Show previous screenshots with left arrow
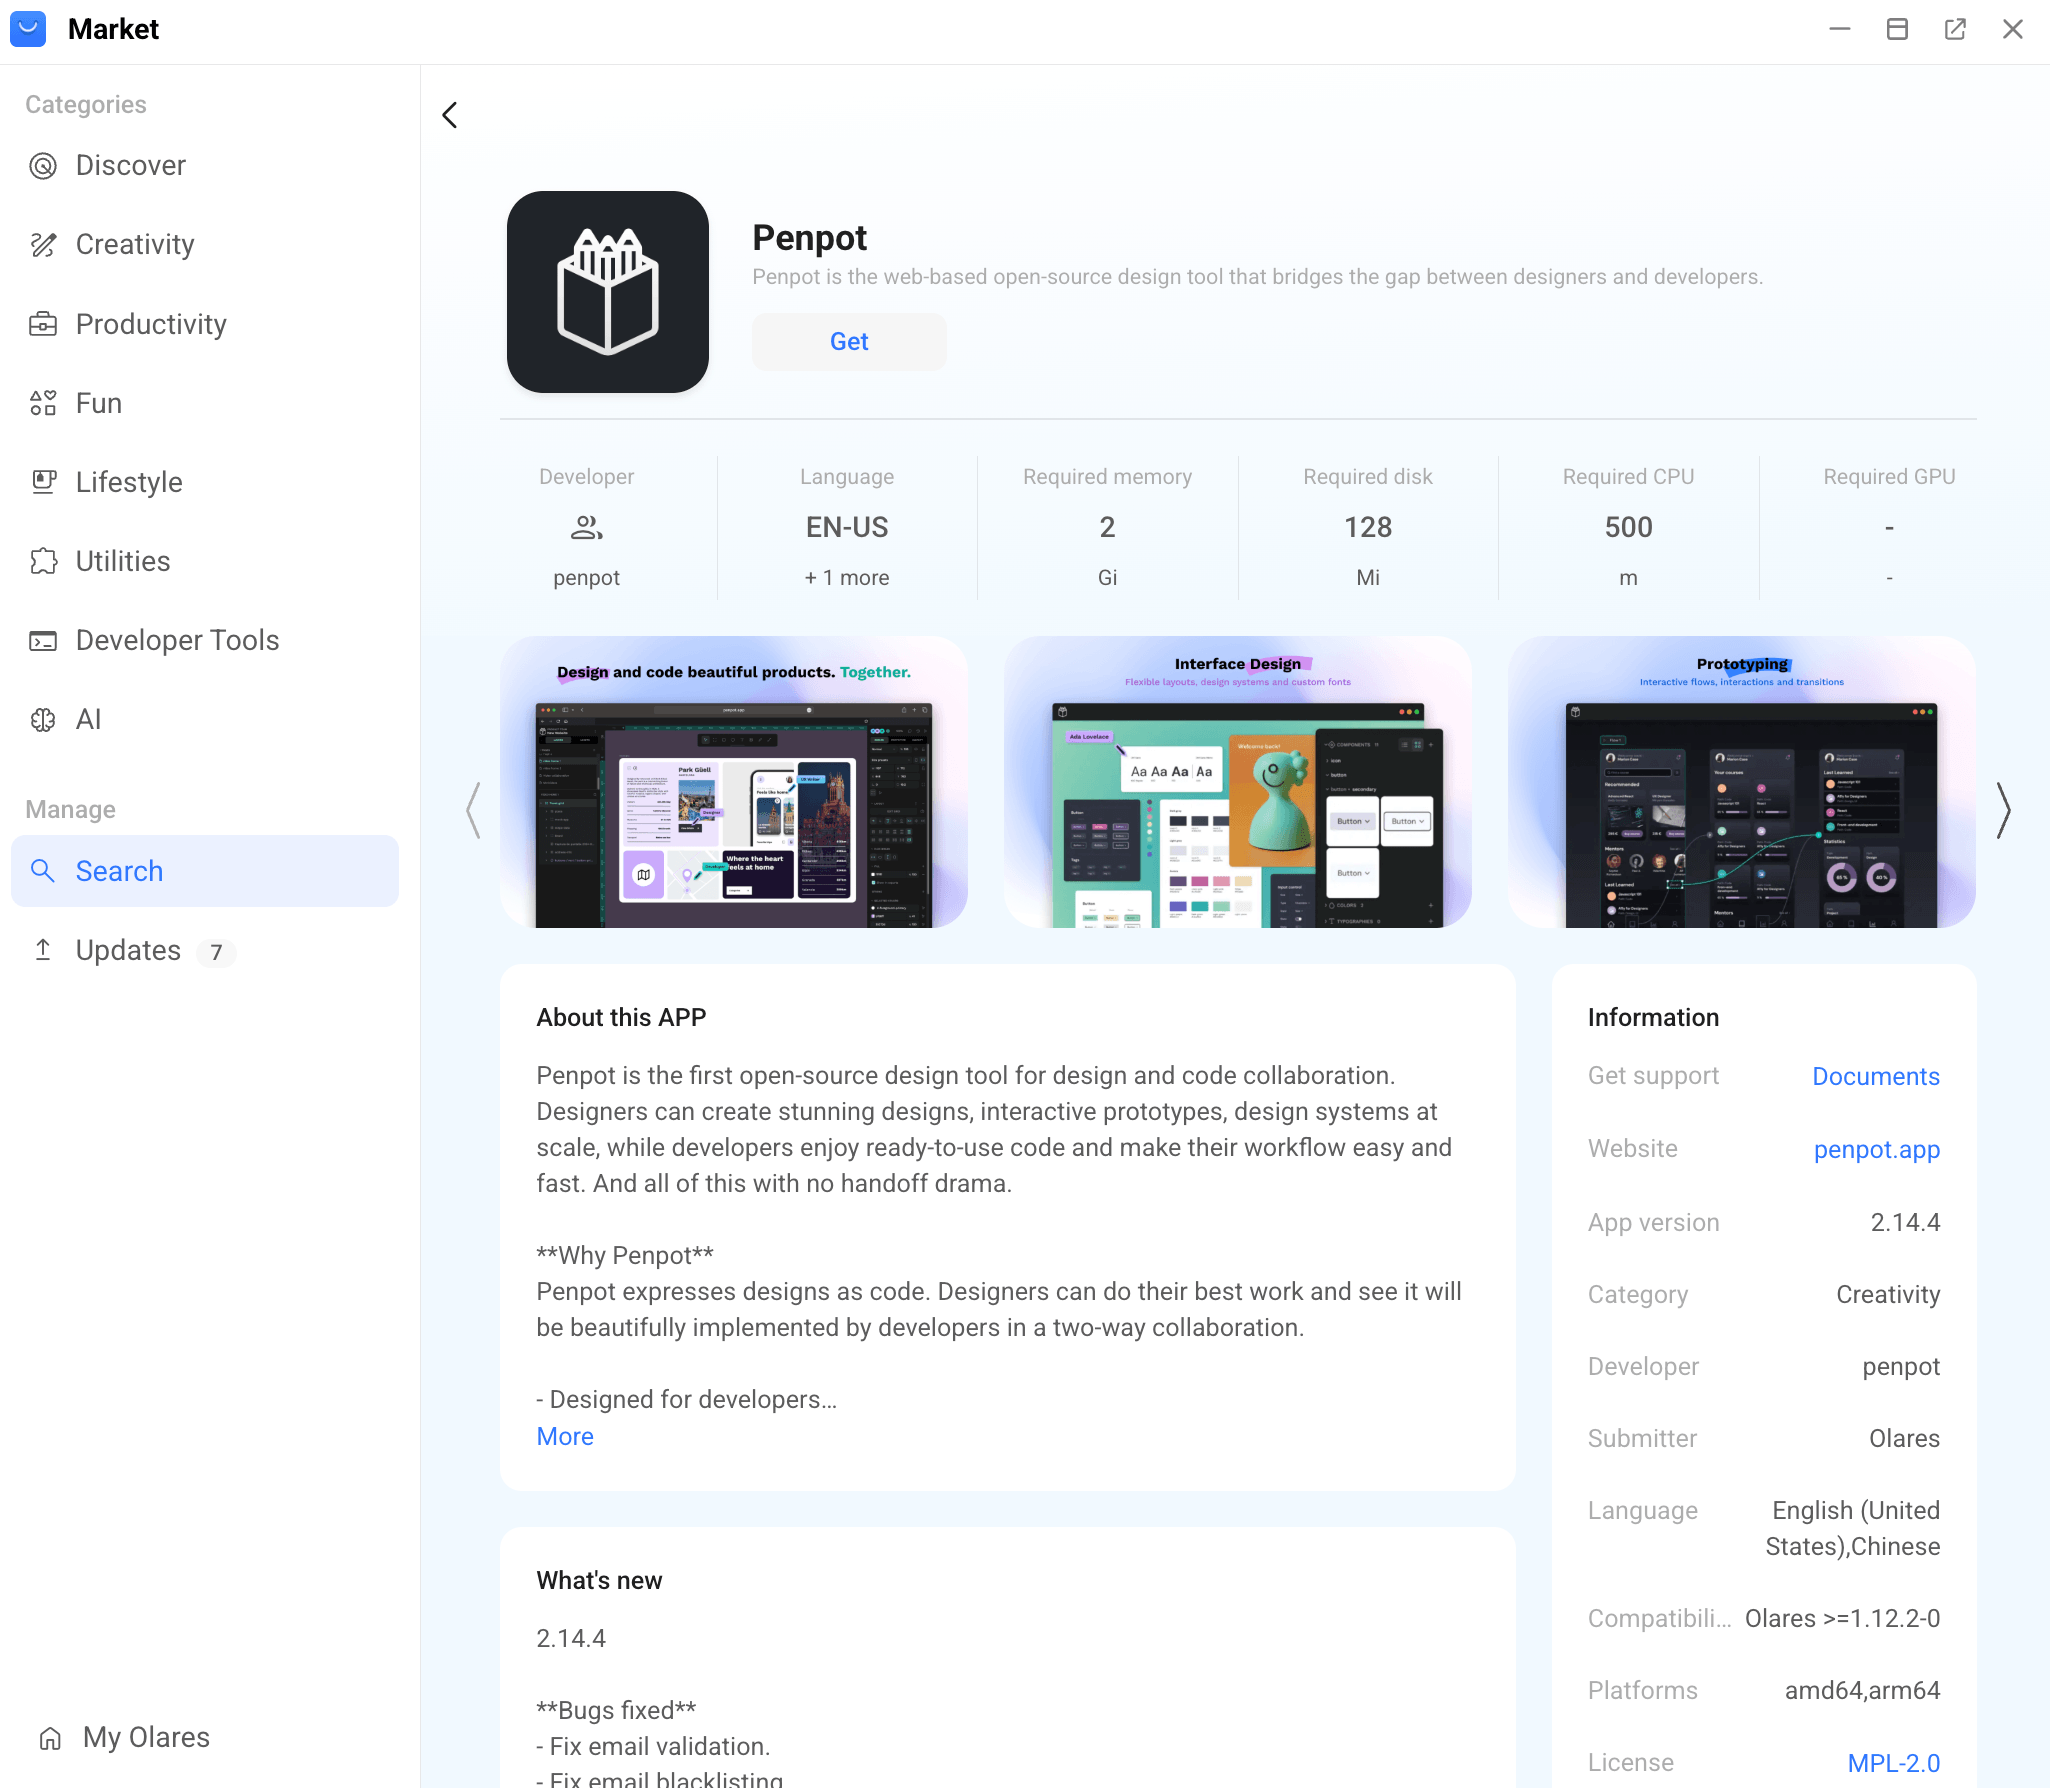The height and width of the screenshot is (1788, 2050). [x=474, y=810]
